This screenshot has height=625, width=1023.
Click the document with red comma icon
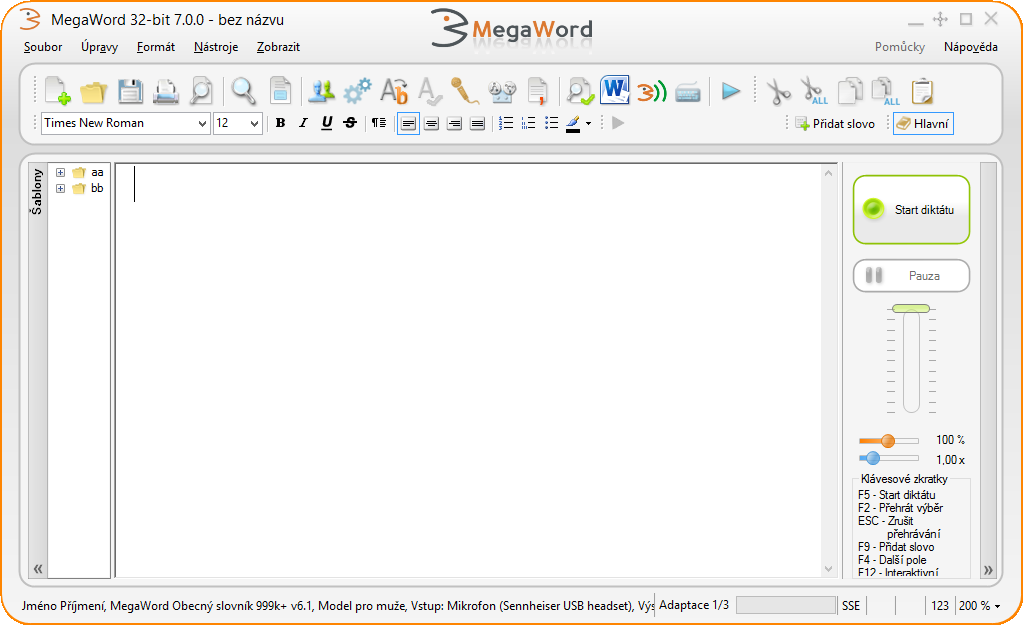click(538, 91)
